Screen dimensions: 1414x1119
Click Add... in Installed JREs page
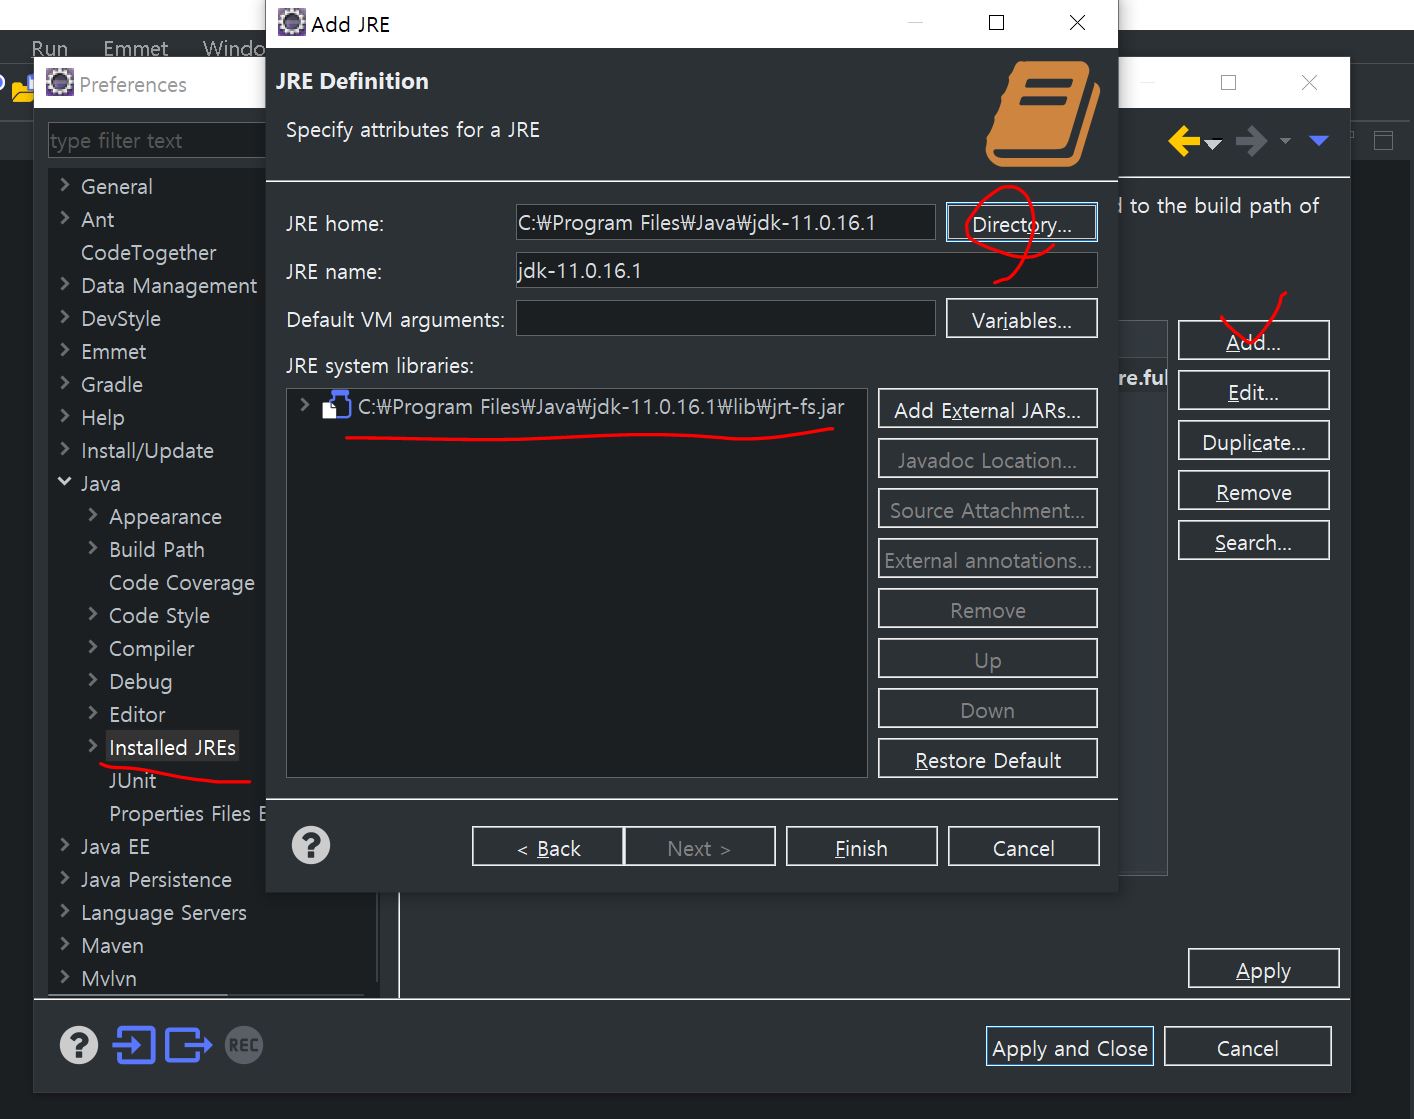tap(1253, 341)
